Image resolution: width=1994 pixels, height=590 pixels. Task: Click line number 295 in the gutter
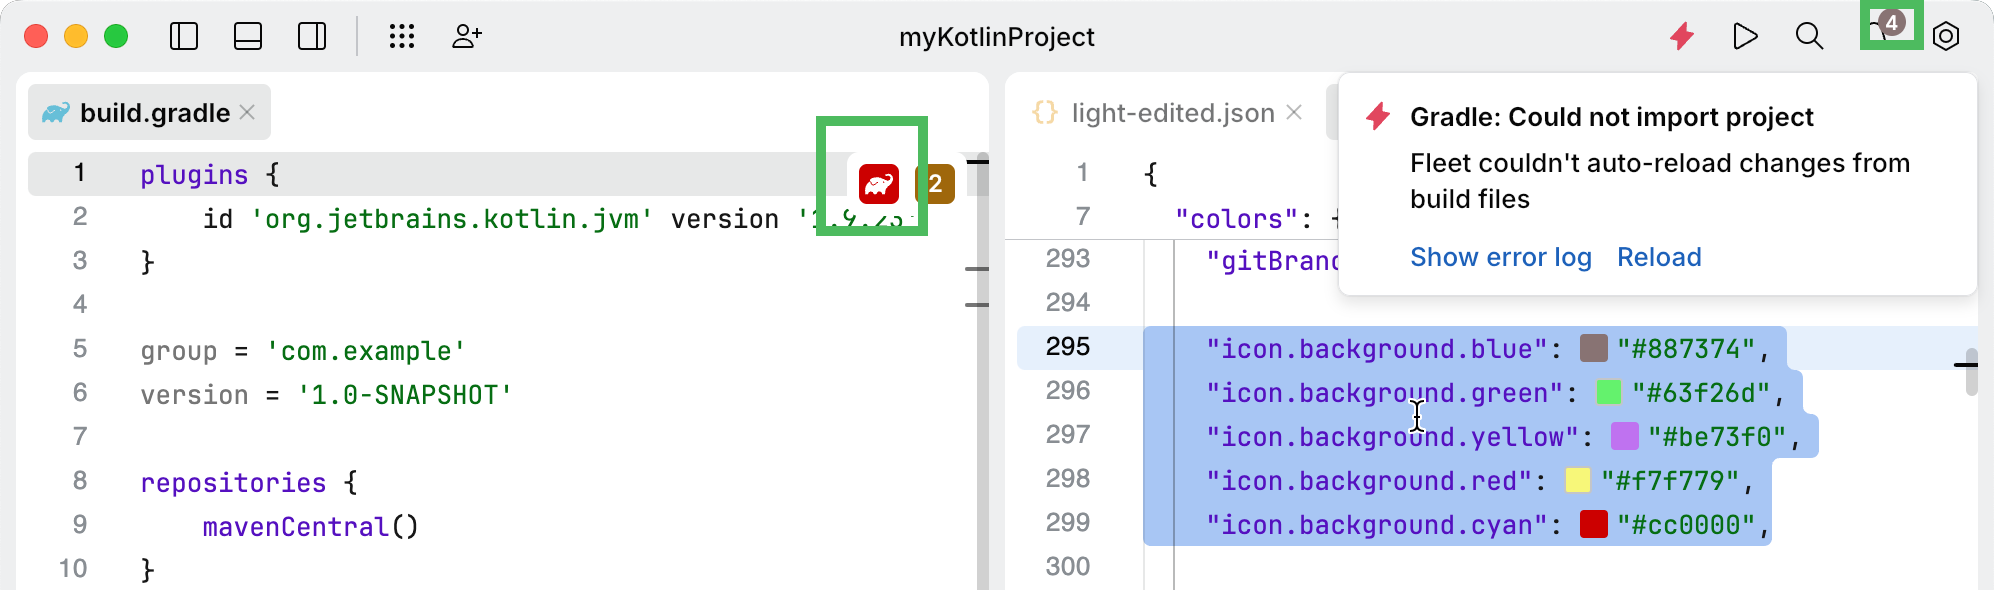click(1067, 347)
